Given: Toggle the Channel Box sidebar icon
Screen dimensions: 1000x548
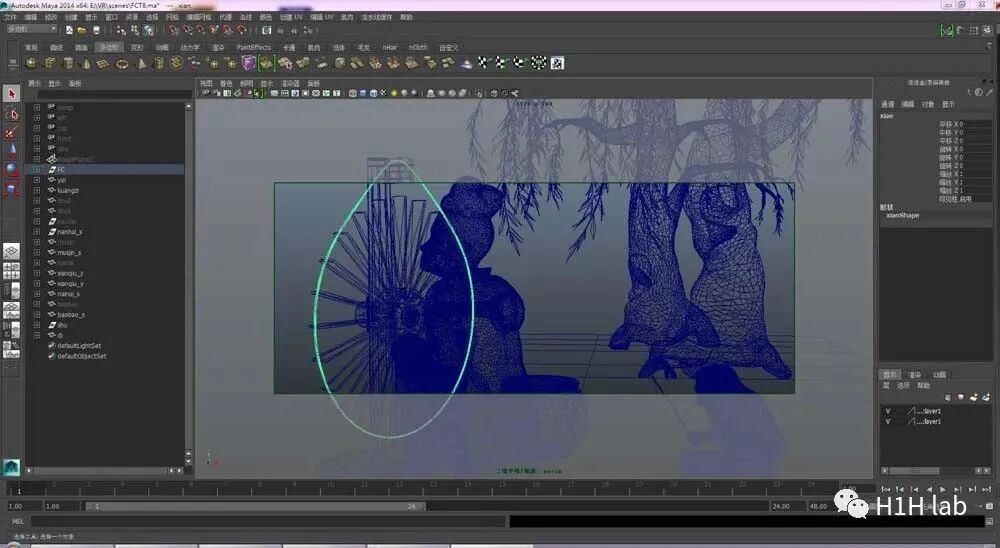Looking at the screenshot, I should (x=989, y=30).
